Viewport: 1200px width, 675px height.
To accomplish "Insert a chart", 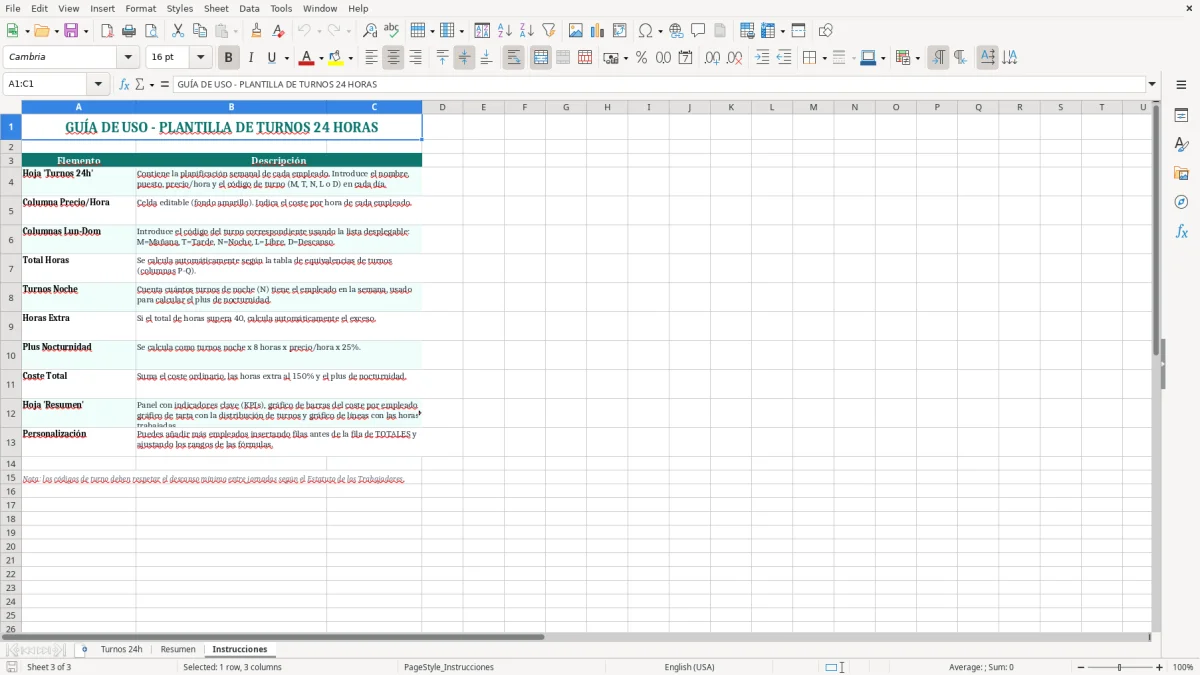I will pyautogui.click(x=598, y=31).
